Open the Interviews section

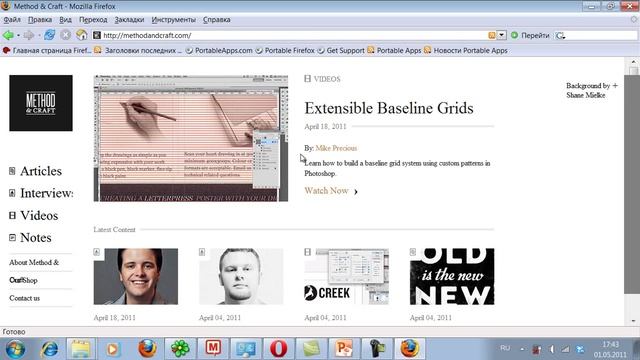(41, 193)
